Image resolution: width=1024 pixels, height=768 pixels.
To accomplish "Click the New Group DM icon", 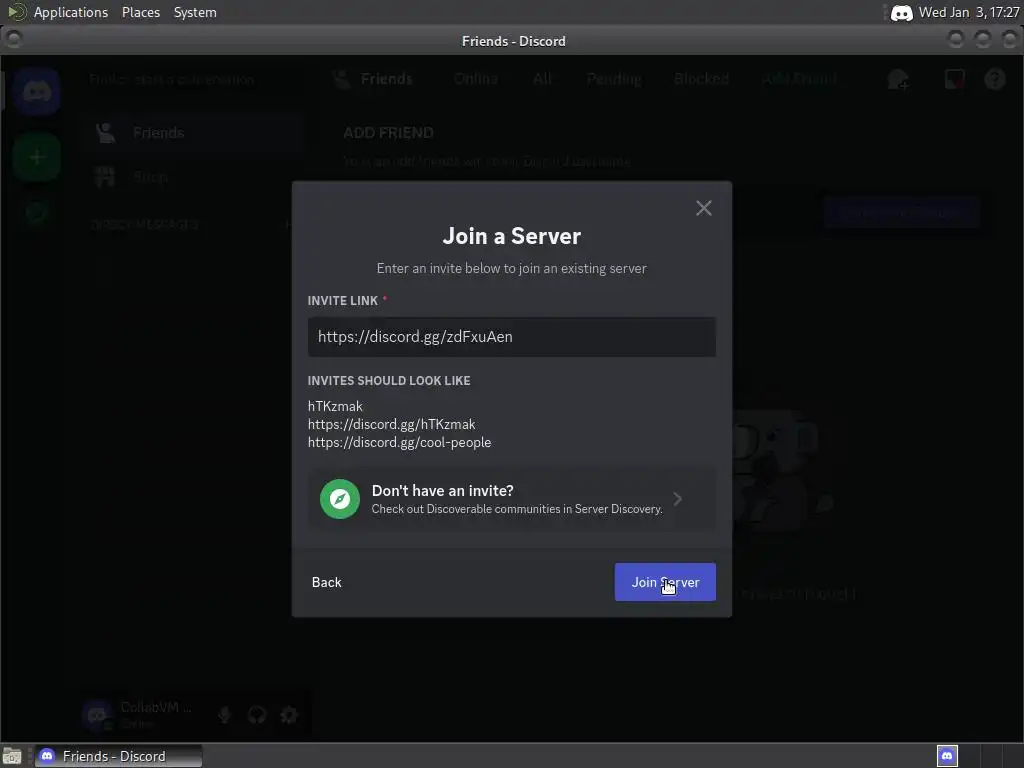I will 898,80.
